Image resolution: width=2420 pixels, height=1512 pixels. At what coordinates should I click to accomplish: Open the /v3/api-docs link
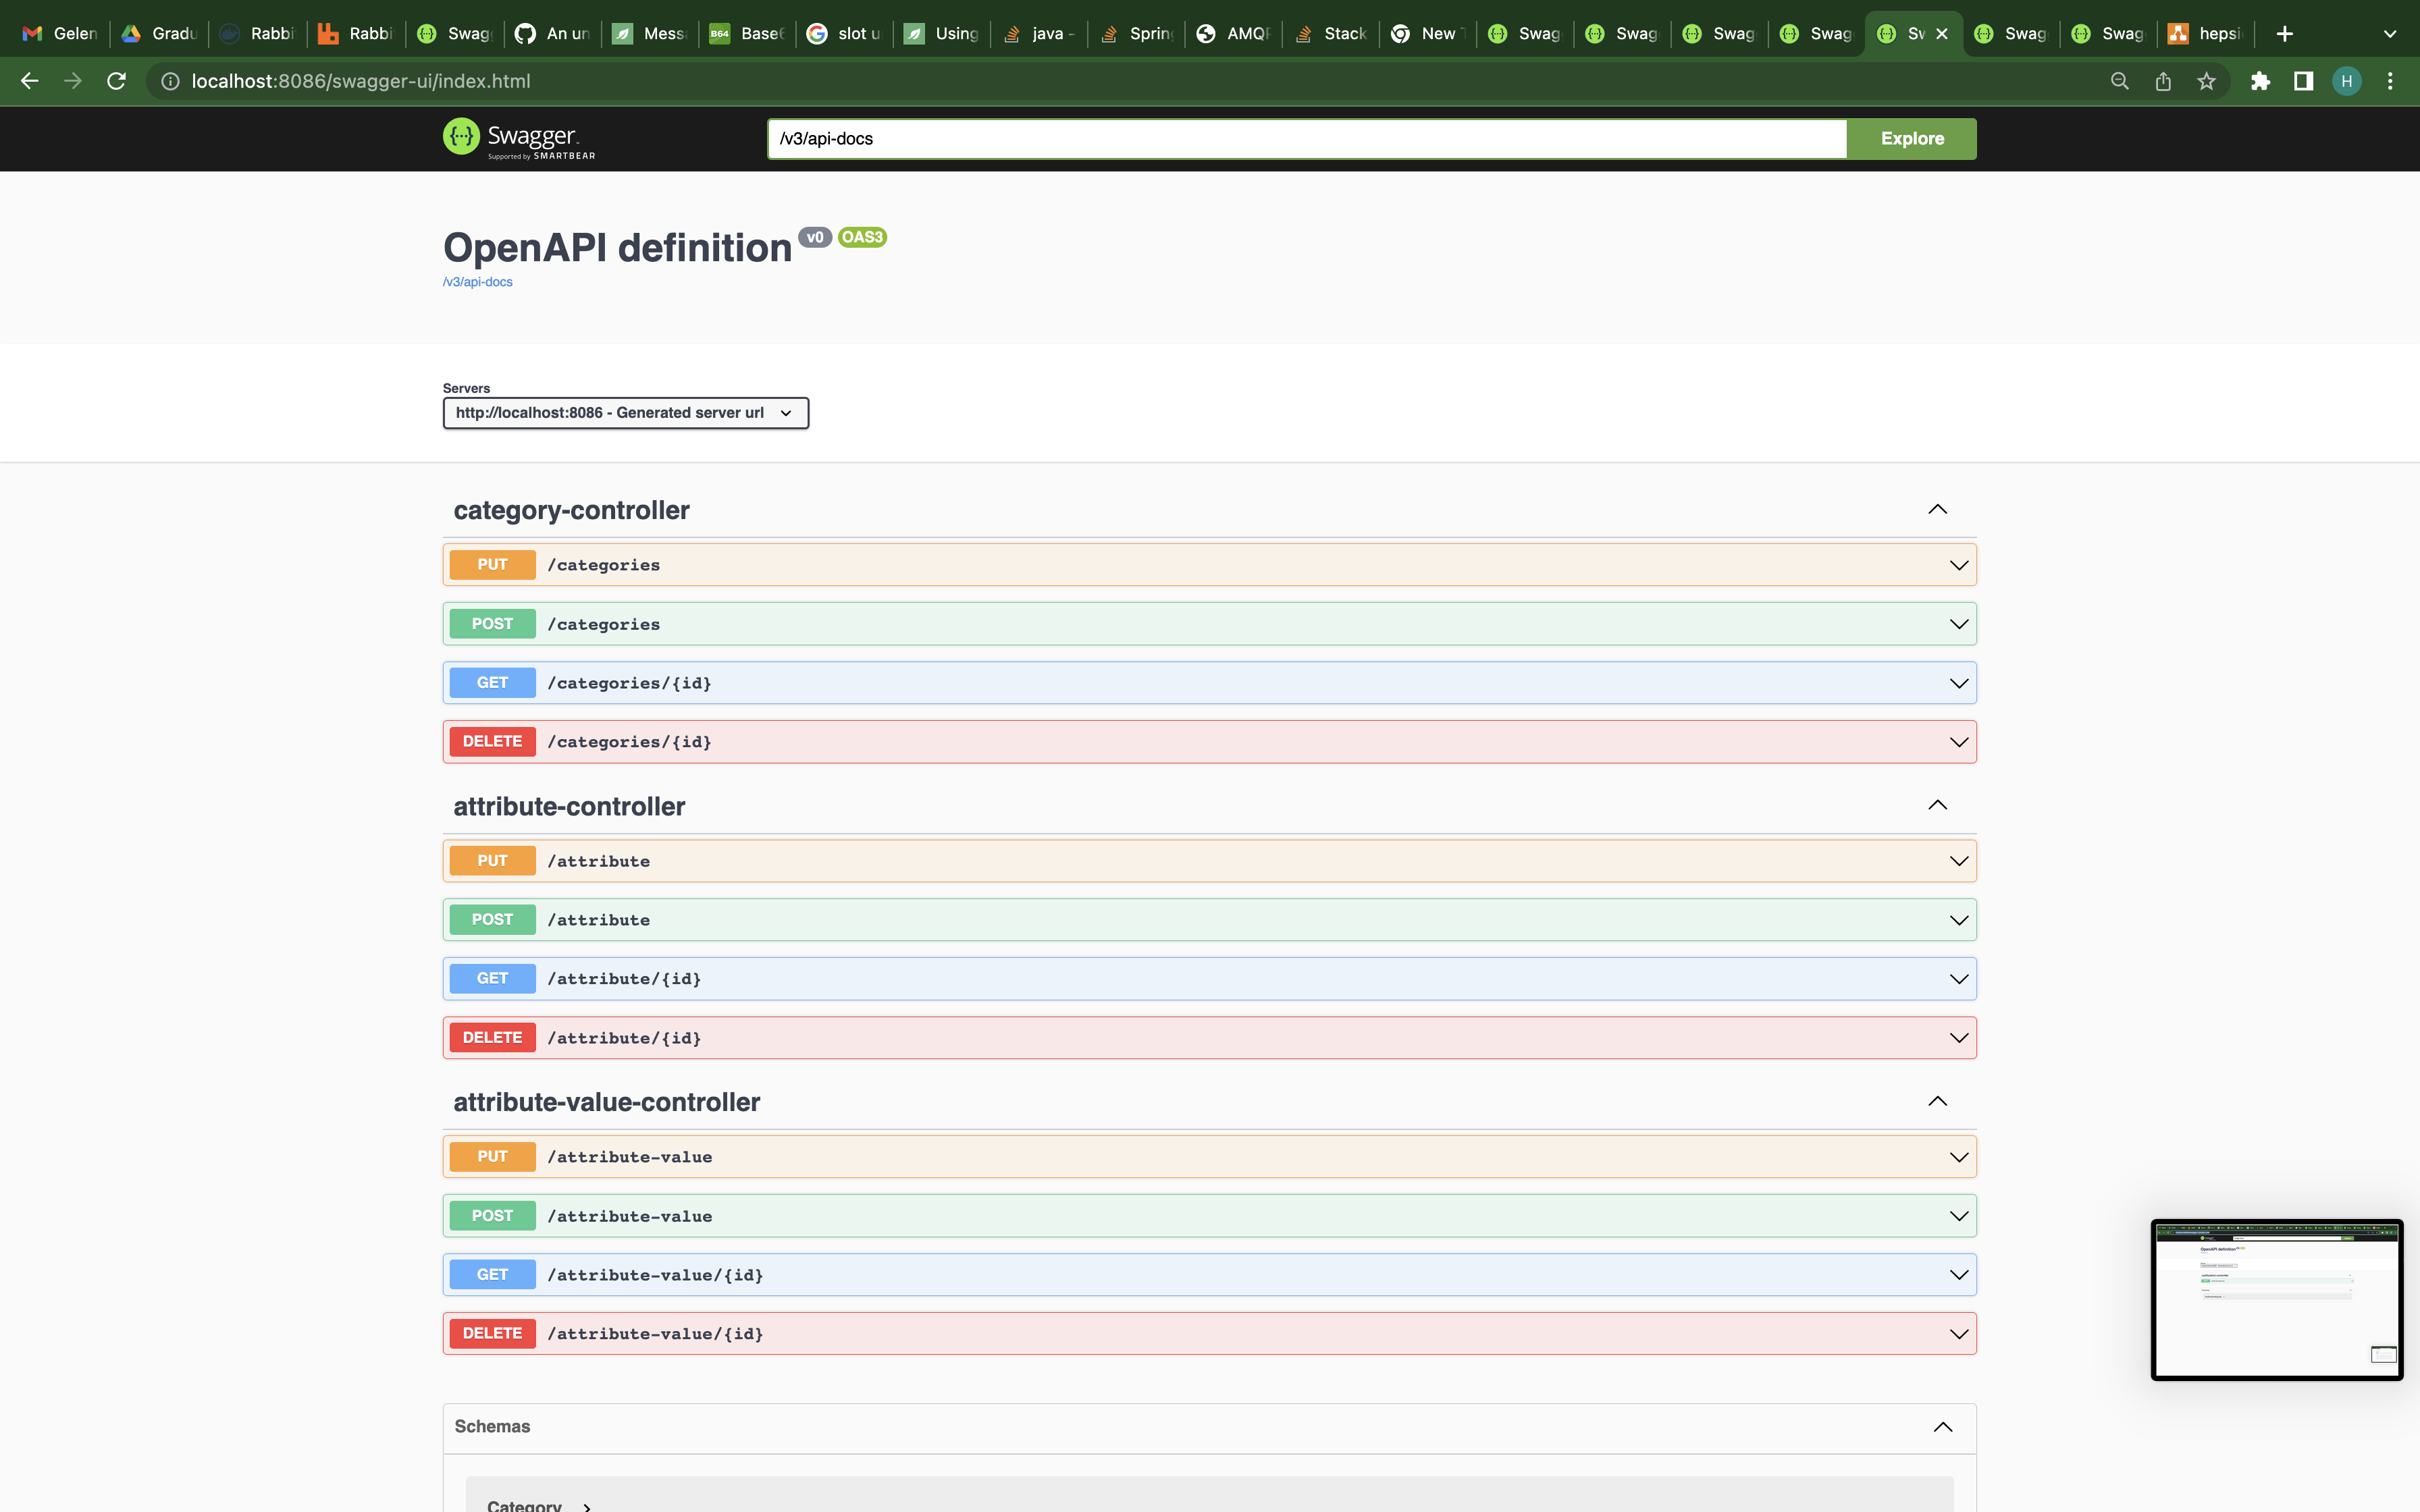tap(477, 281)
